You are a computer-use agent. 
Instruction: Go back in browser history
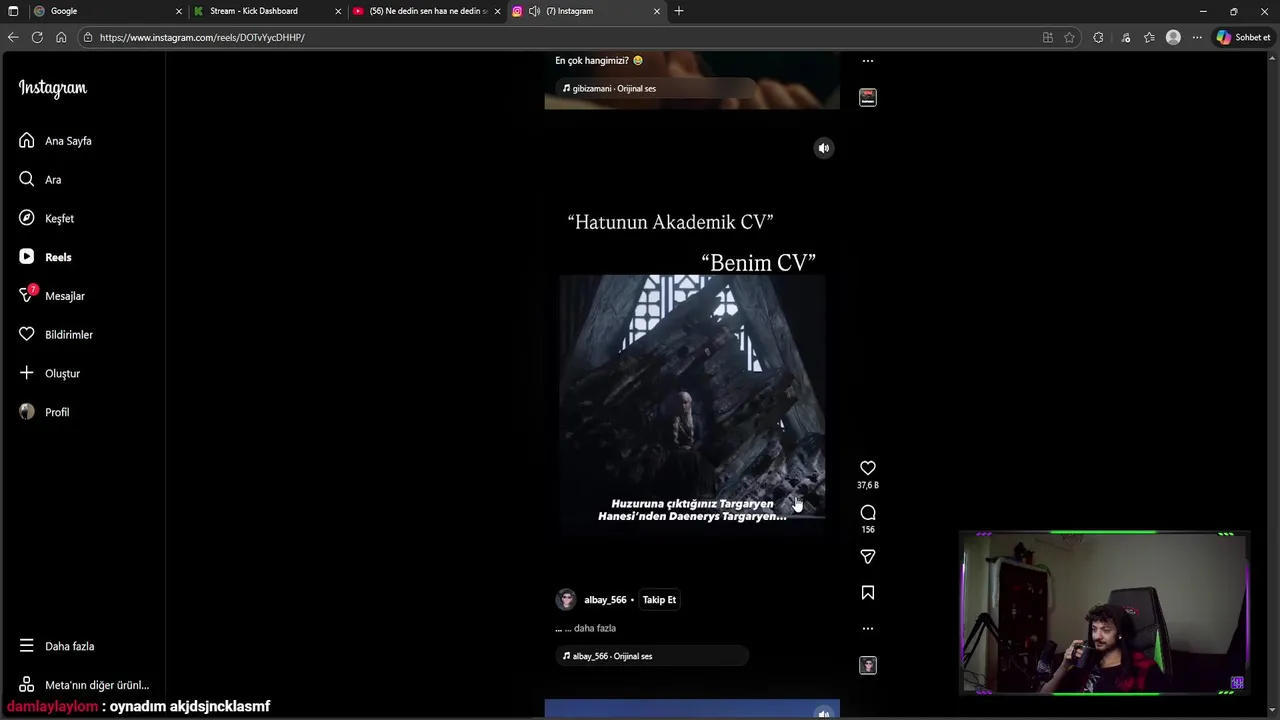(x=13, y=37)
